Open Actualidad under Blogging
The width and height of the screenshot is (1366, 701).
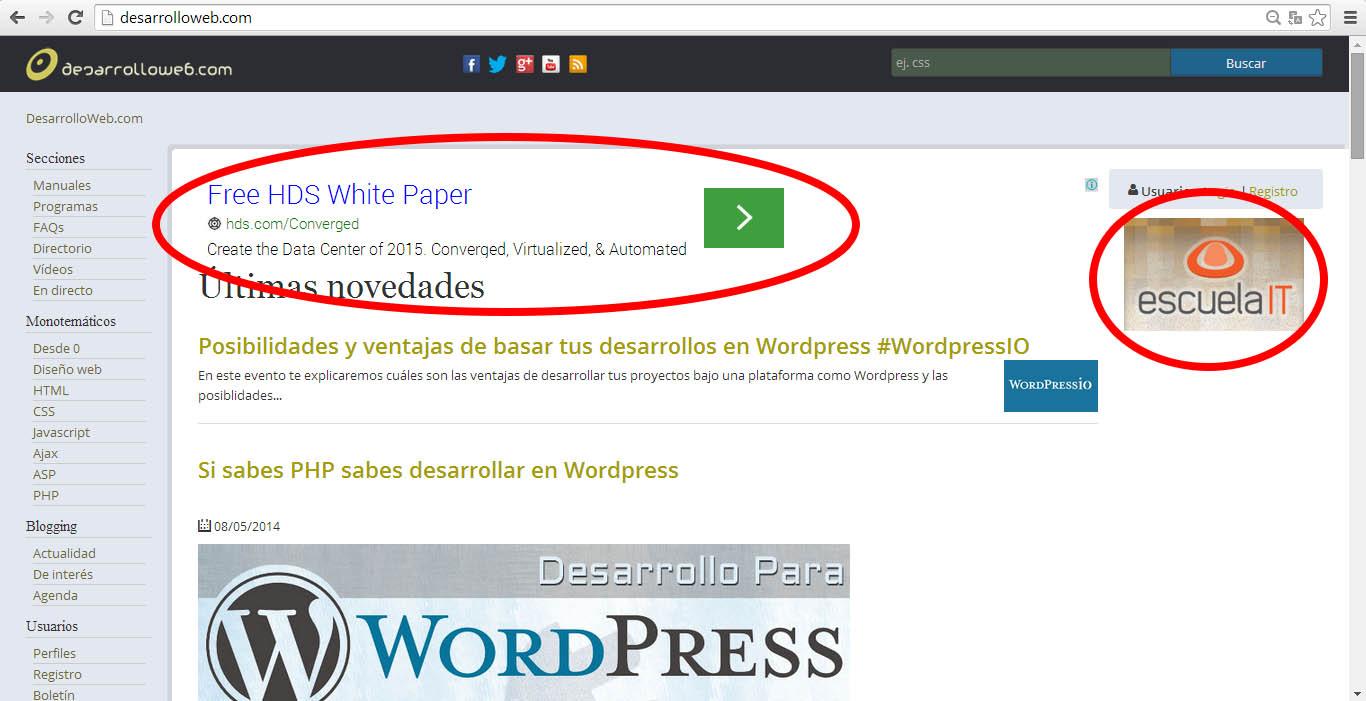pos(64,553)
